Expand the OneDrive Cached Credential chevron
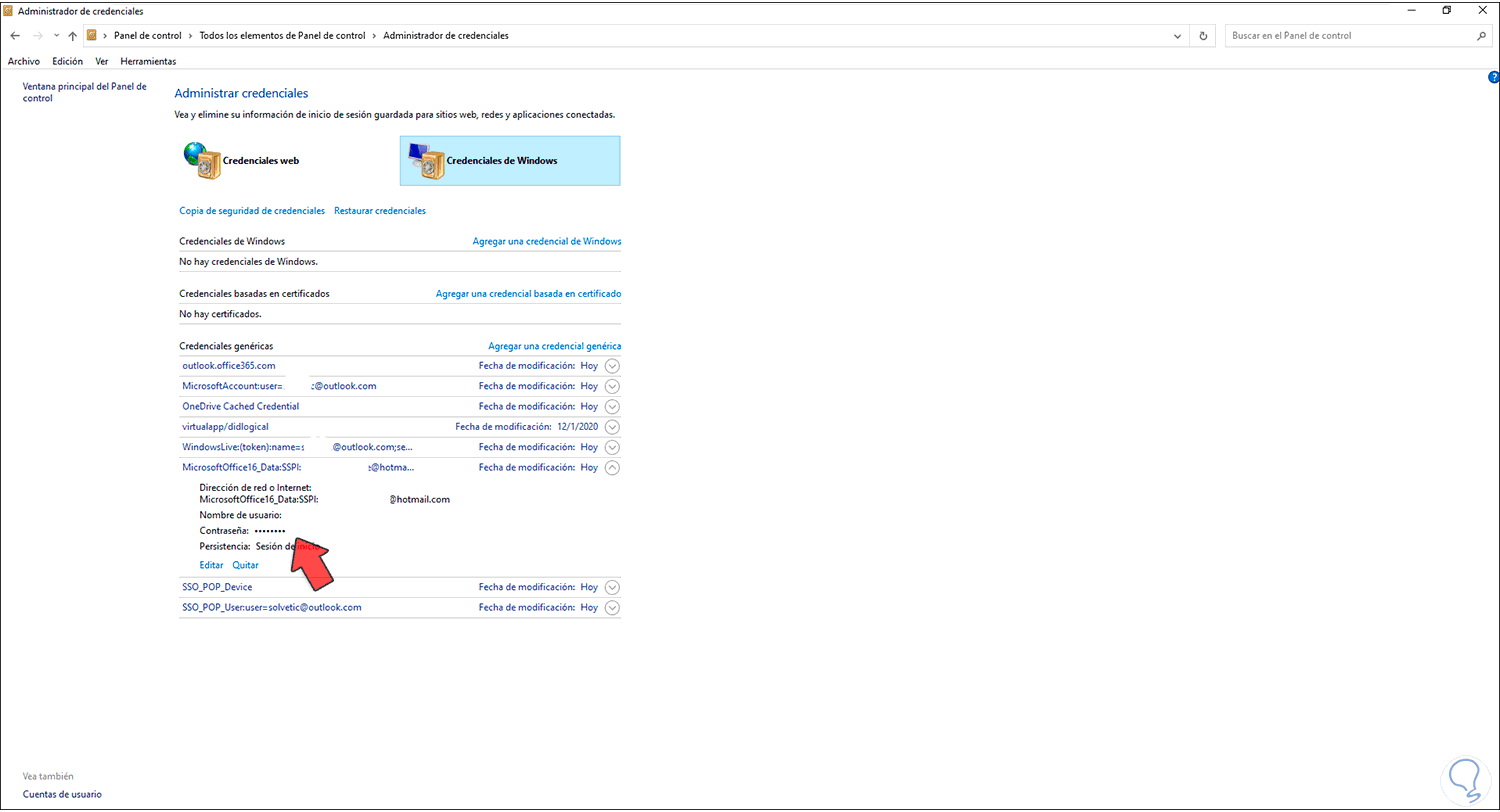The width and height of the screenshot is (1500, 812). click(613, 407)
